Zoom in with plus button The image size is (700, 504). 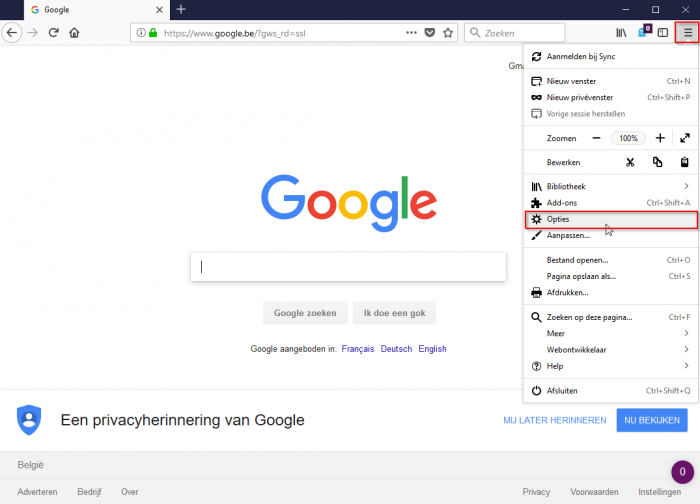[660, 138]
